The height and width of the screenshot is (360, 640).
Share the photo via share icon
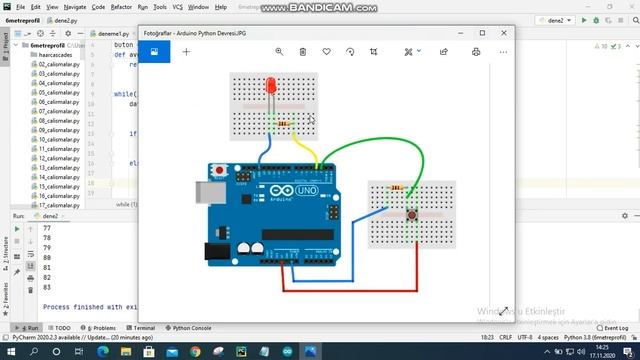[x=444, y=52]
